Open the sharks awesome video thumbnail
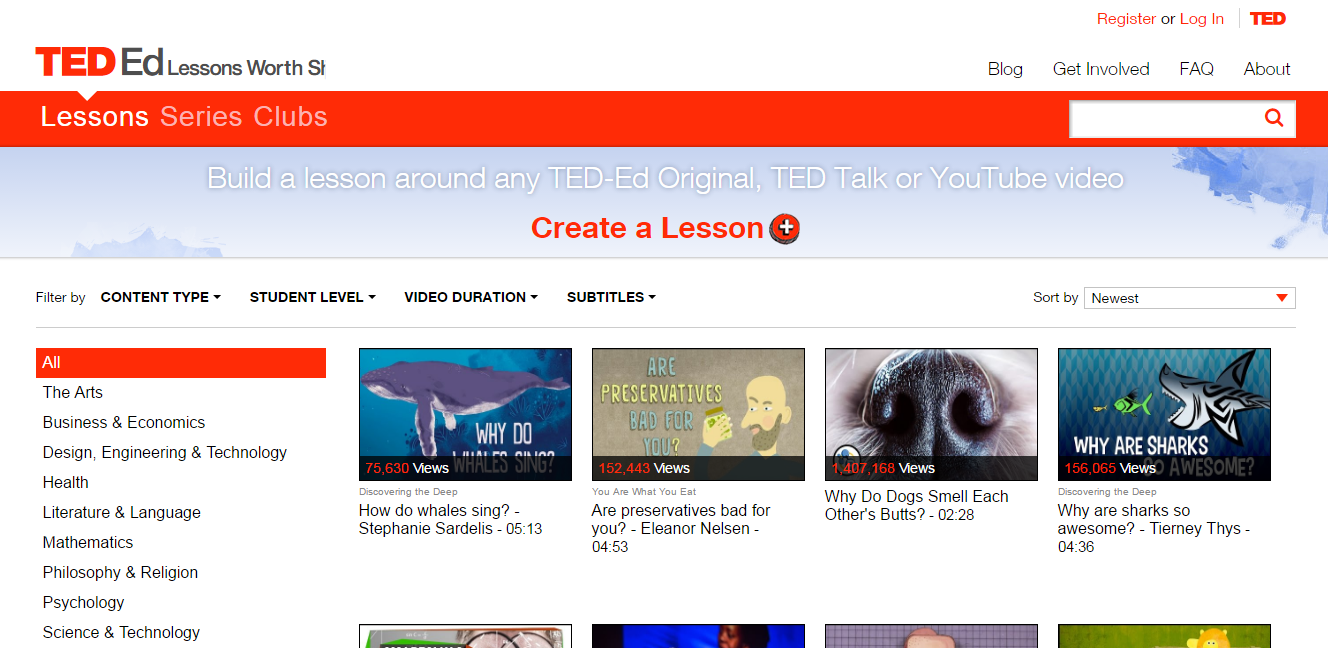1328x648 pixels. (x=1164, y=414)
